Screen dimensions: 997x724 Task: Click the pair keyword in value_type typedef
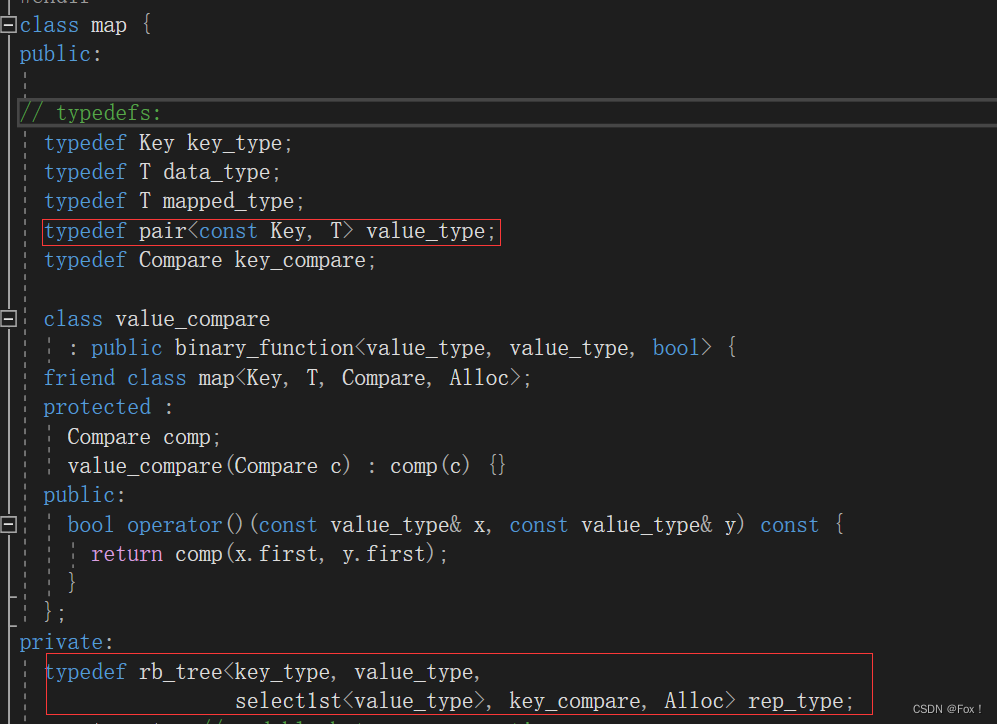(x=162, y=232)
